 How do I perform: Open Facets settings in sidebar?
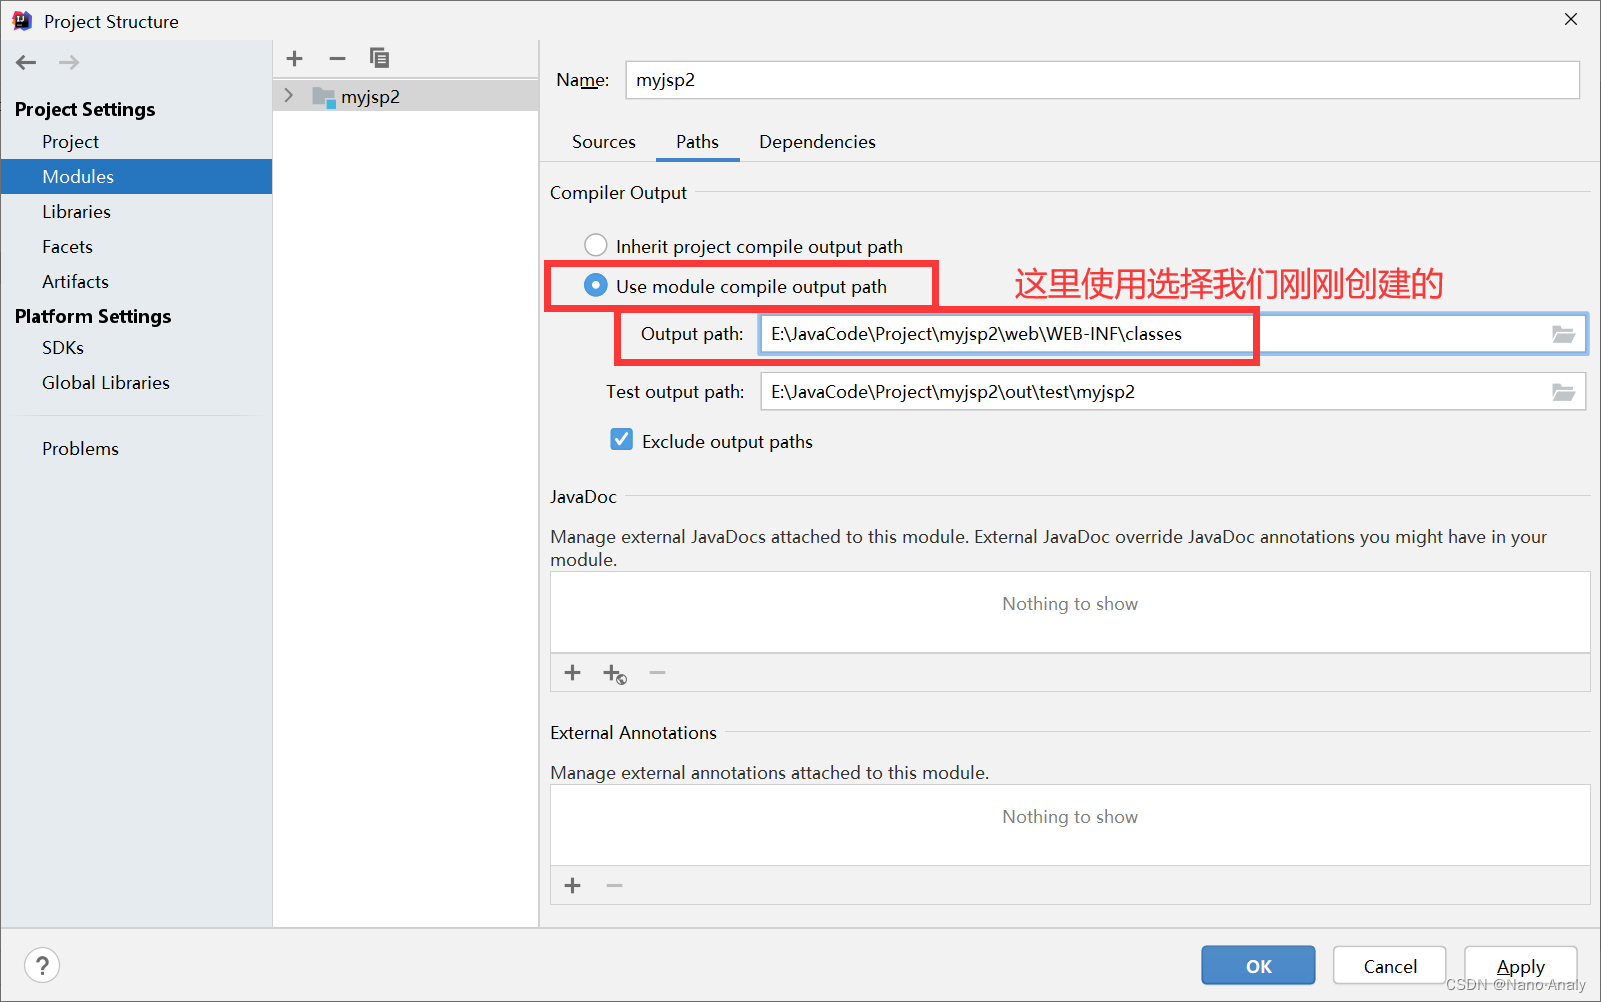click(136, 247)
